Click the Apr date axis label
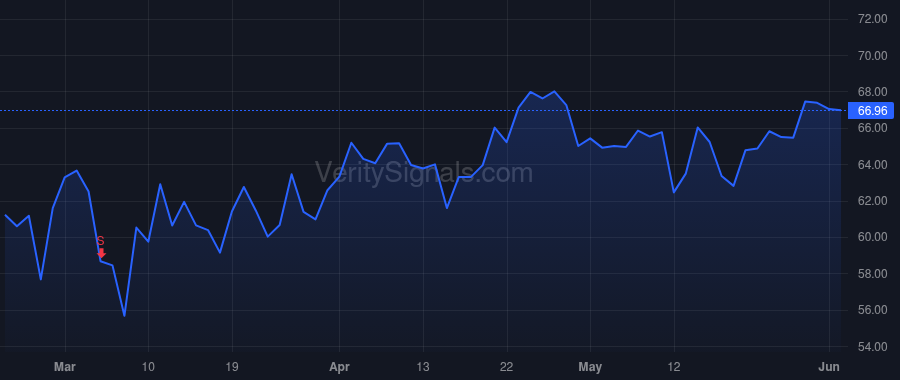This screenshot has width=900, height=380. tap(339, 367)
